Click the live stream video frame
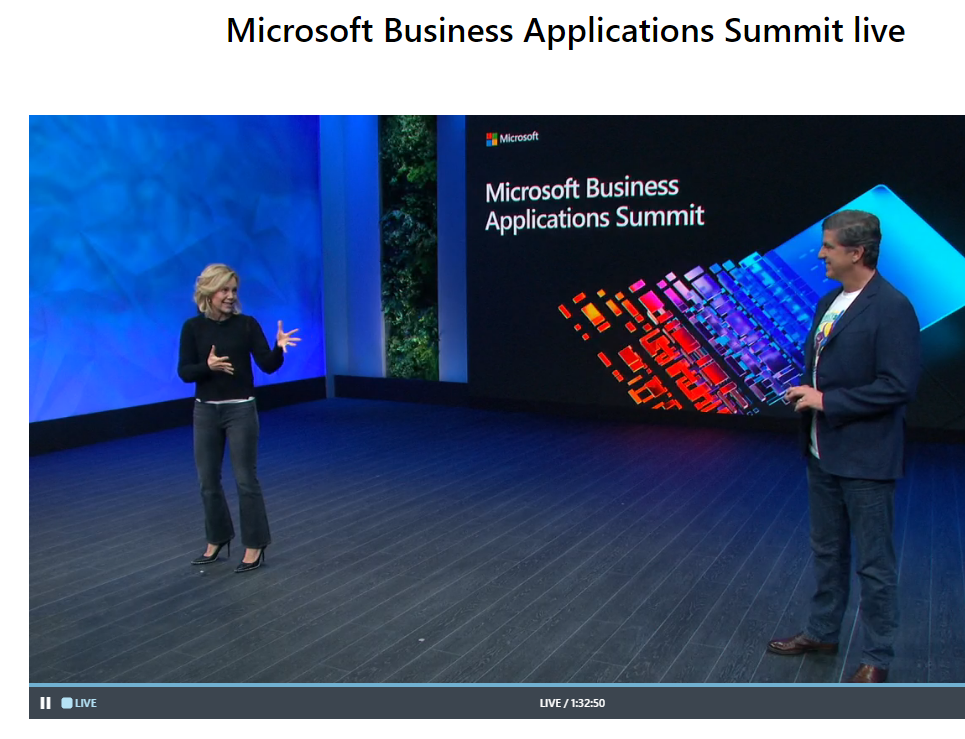 497,399
